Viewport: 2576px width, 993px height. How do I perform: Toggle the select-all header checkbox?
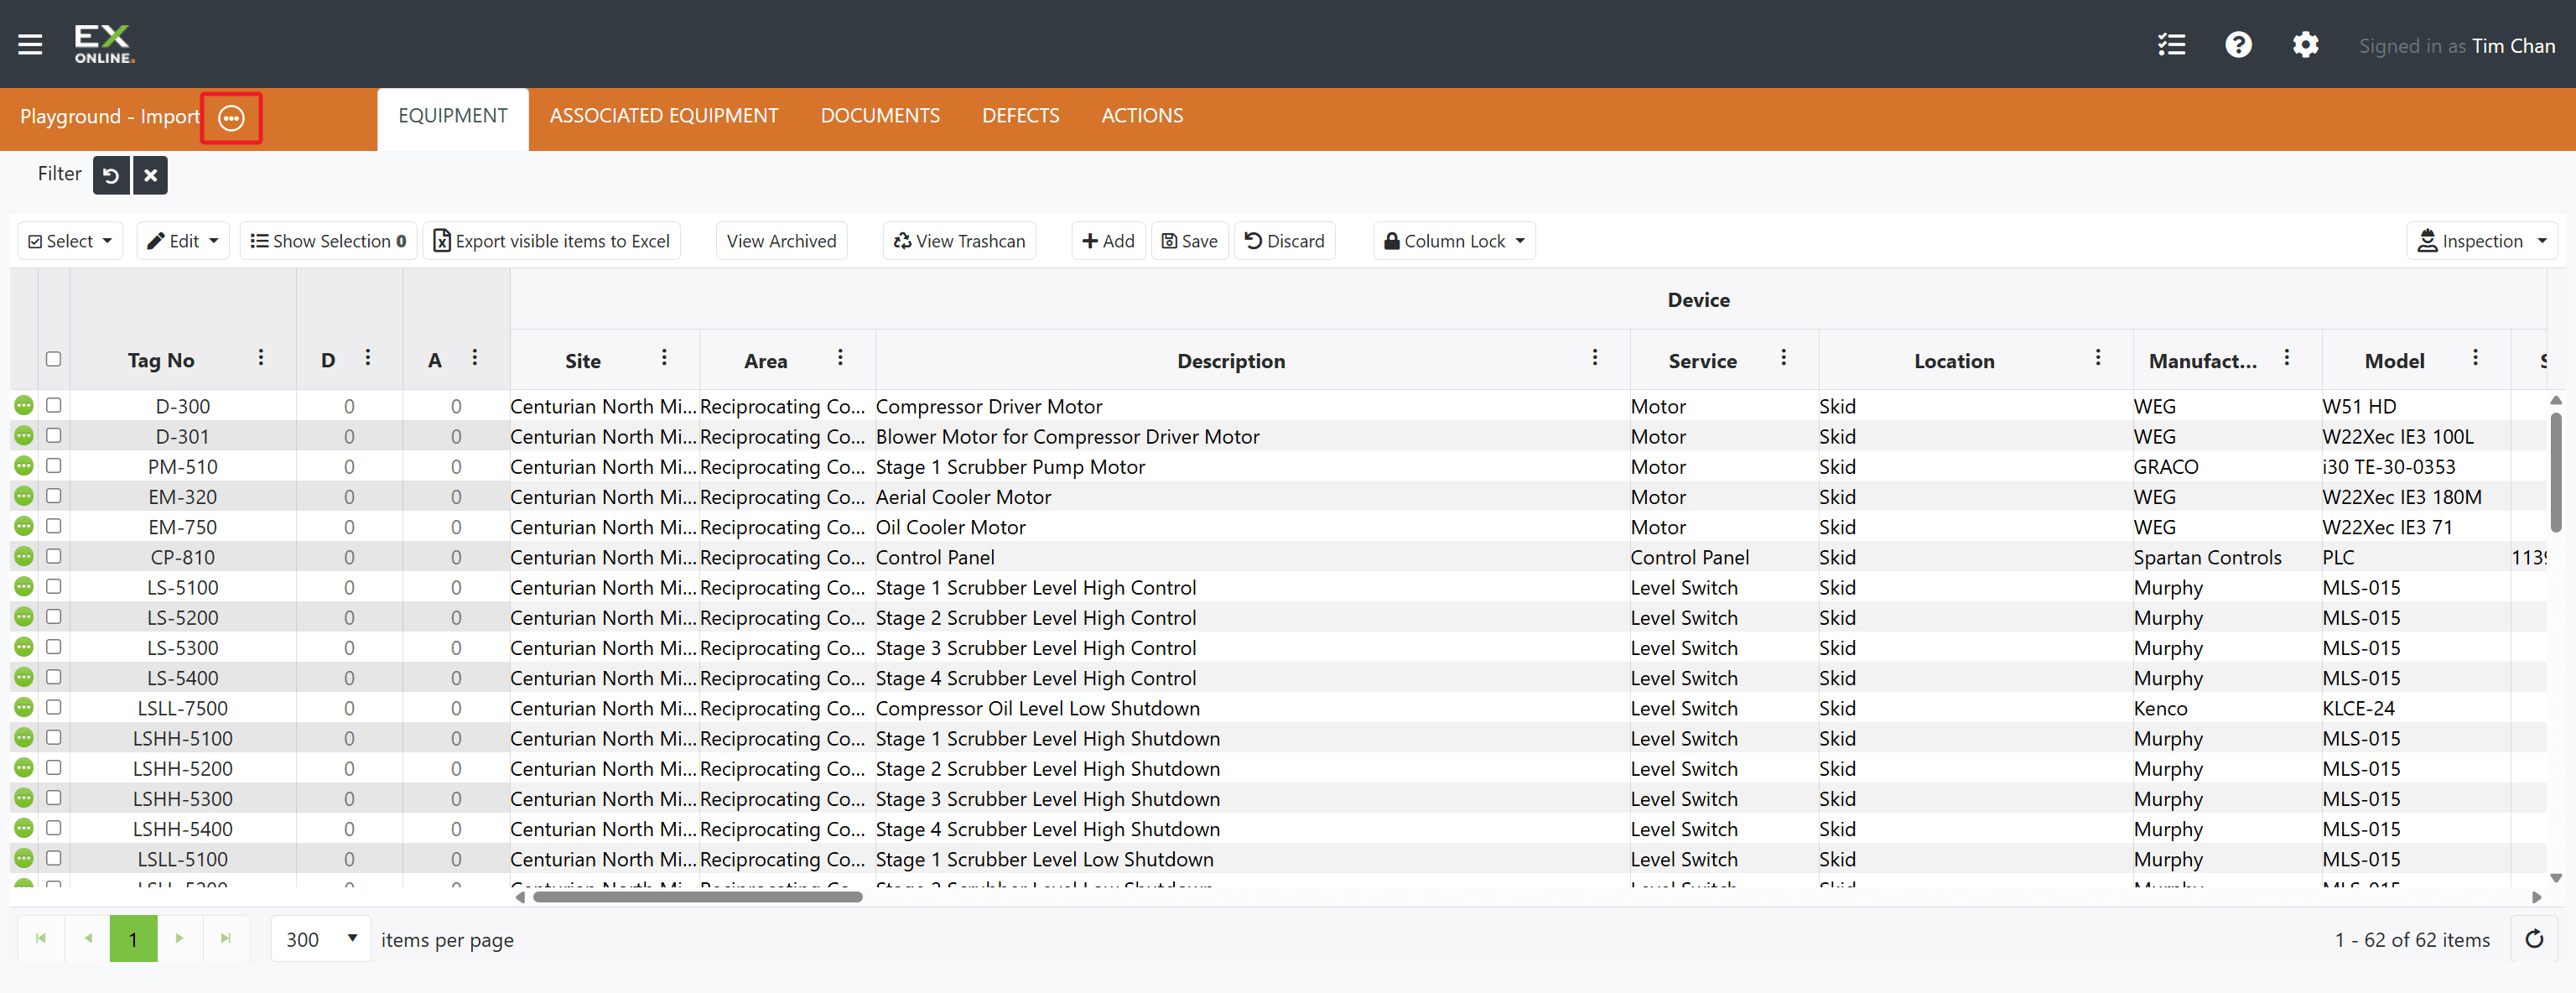click(x=54, y=360)
